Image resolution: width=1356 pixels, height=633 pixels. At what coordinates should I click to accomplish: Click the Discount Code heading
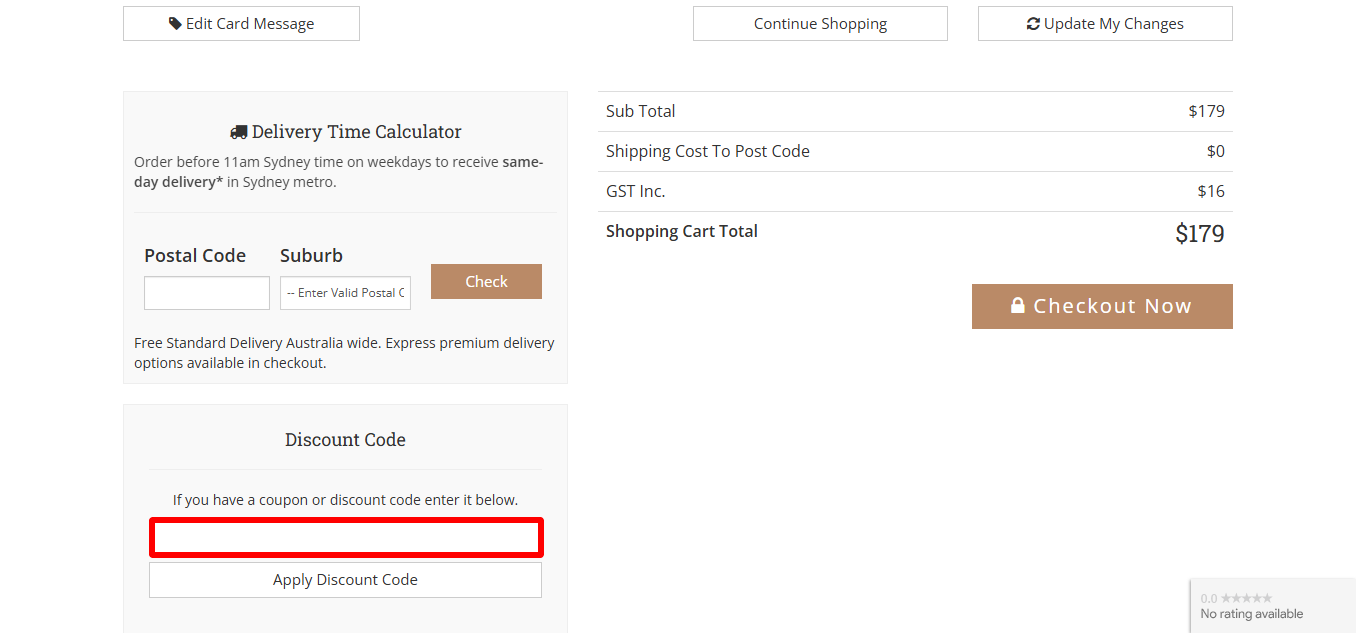pyautogui.click(x=345, y=440)
